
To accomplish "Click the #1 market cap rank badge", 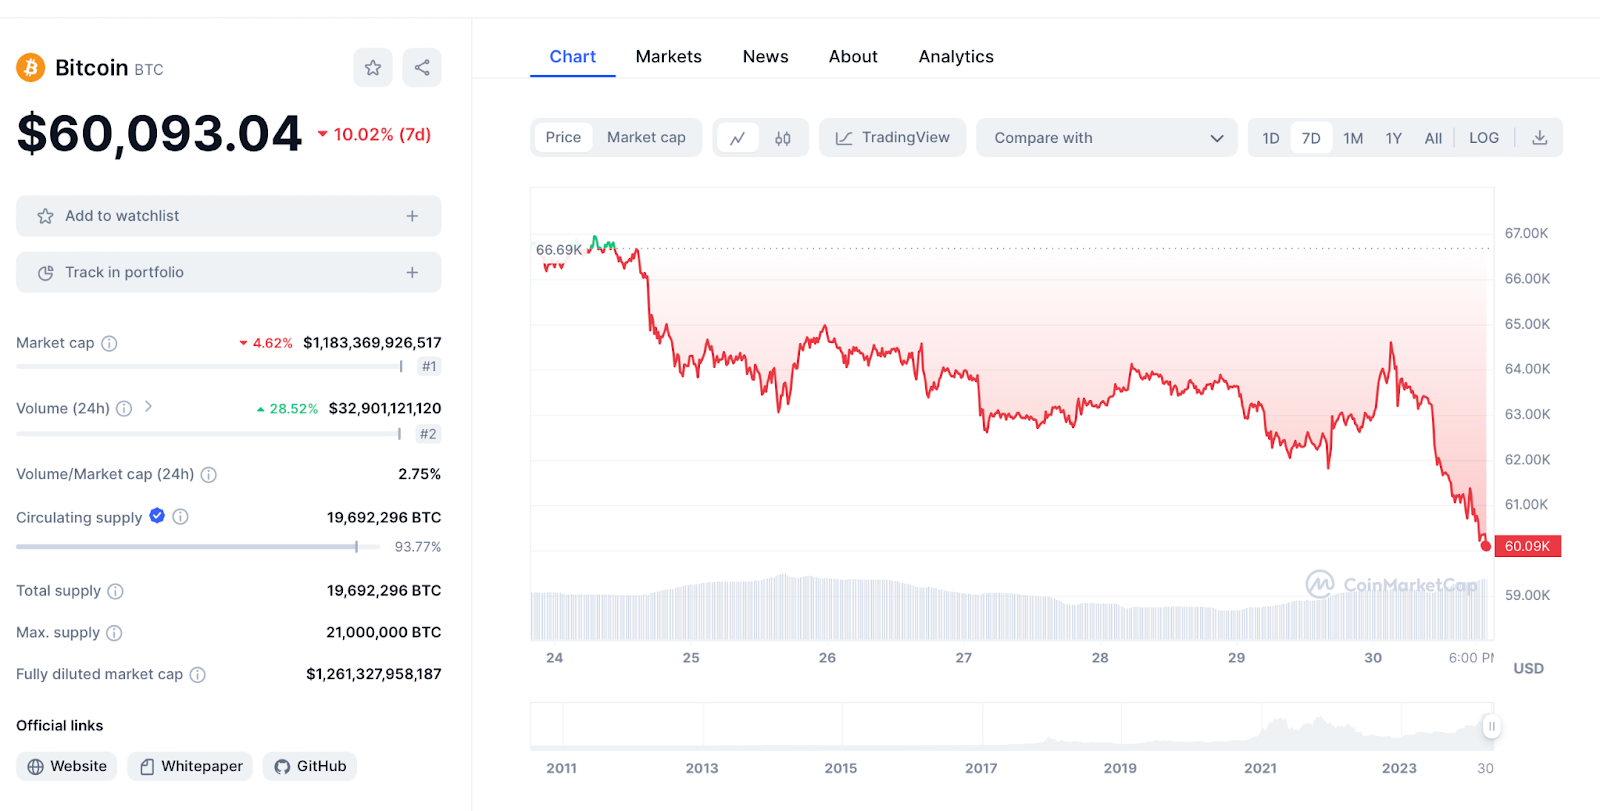I will point(429,367).
